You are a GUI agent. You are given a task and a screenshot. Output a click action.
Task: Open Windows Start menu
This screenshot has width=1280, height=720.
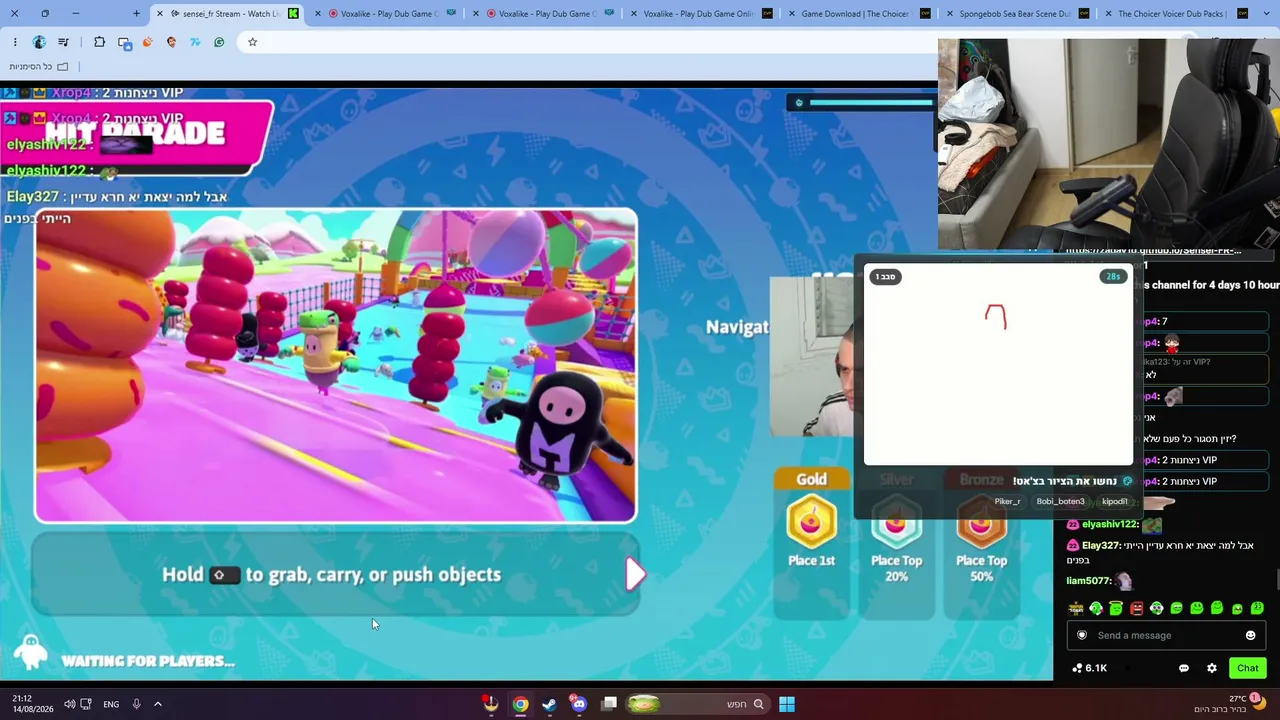tap(787, 704)
